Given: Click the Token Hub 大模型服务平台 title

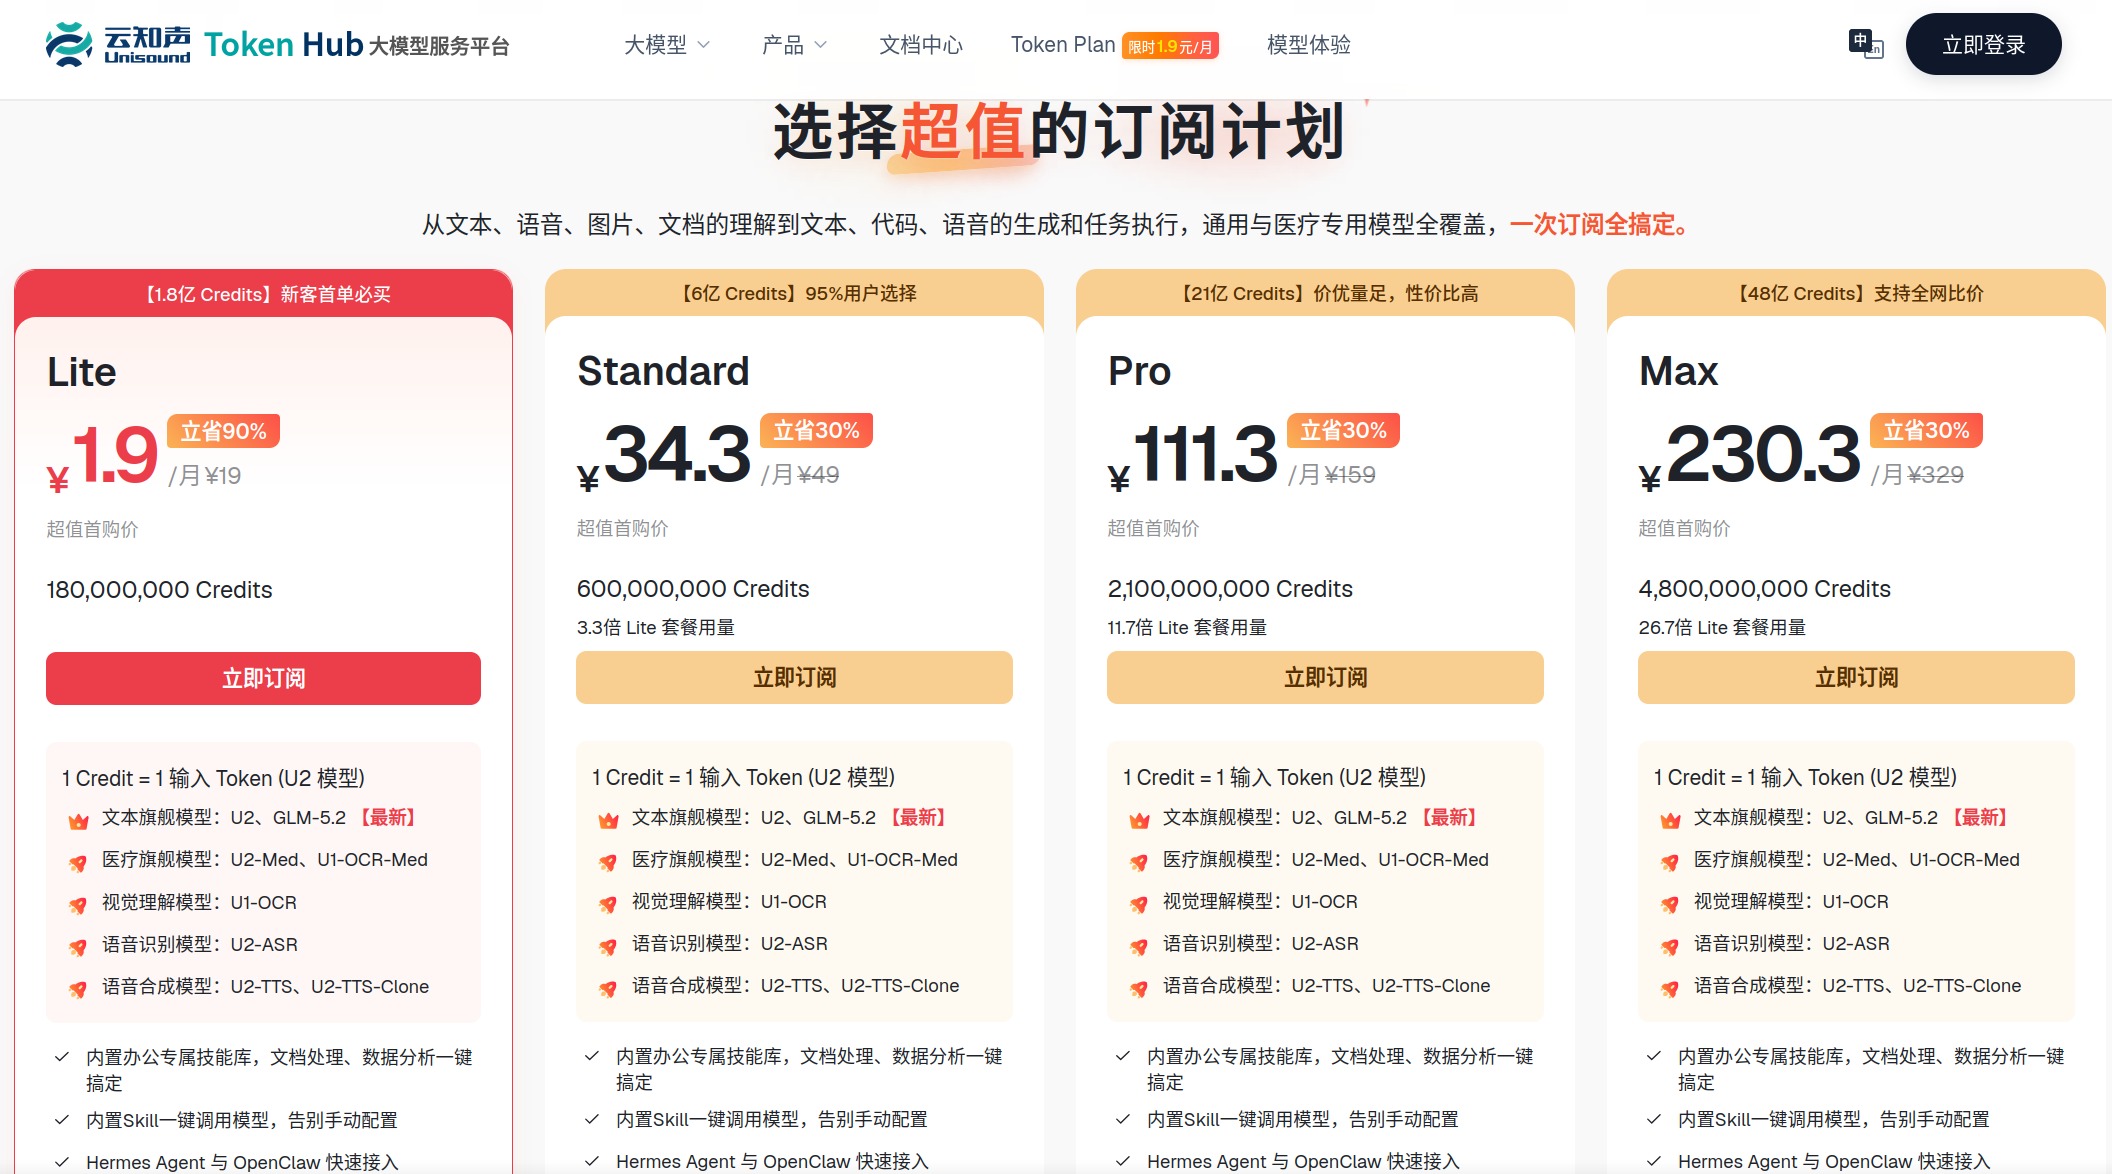Looking at the screenshot, I should [x=357, y=45].
